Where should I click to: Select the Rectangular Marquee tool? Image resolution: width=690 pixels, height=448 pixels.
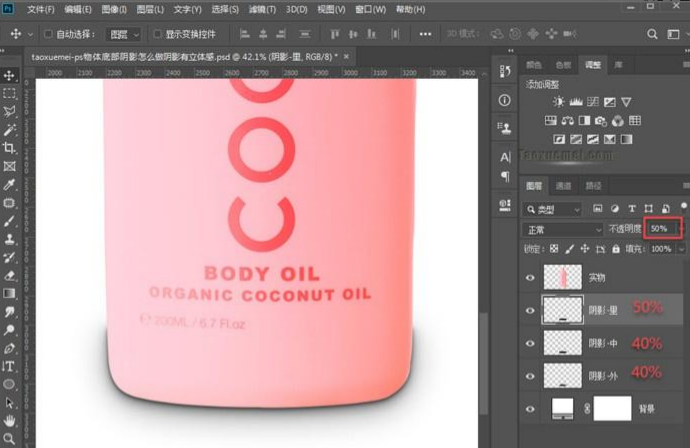9,93
